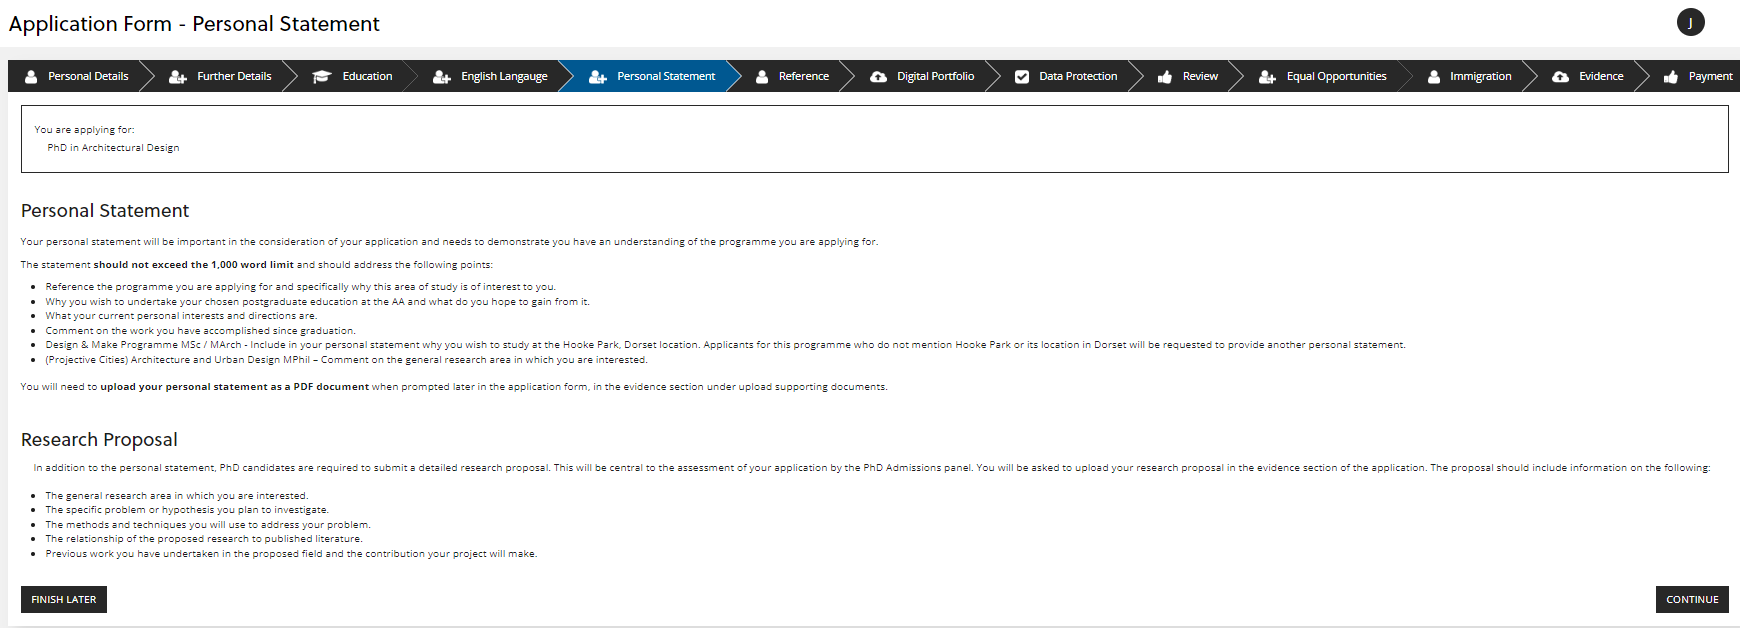This screenshot has width=1740, height=628.
Task: Go to the Reference step
Action: point(803,77)
